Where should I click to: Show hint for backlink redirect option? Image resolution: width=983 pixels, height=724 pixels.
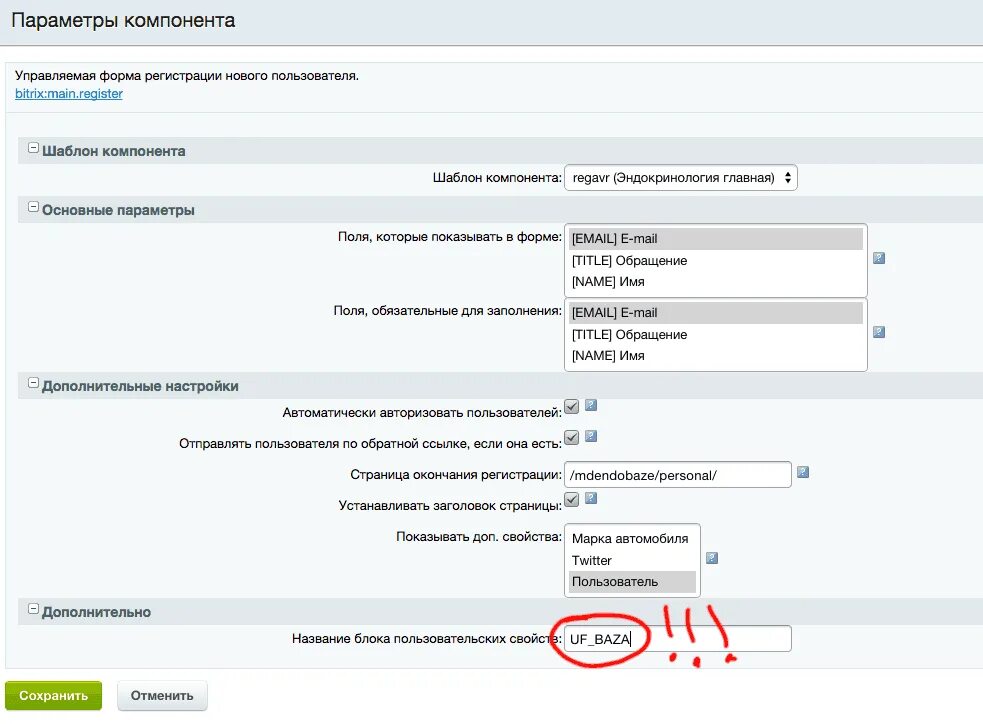591,436
